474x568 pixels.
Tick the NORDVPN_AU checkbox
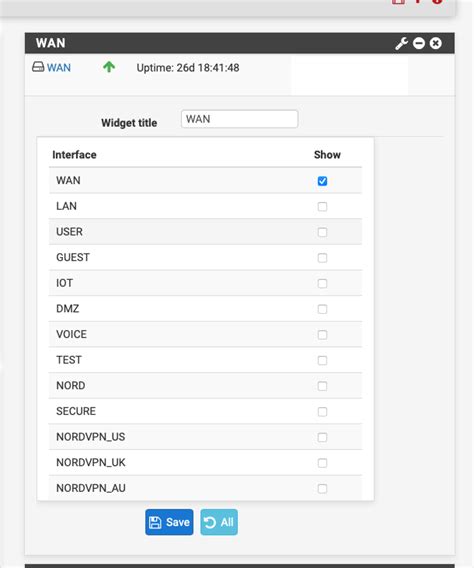pos(322,489)
